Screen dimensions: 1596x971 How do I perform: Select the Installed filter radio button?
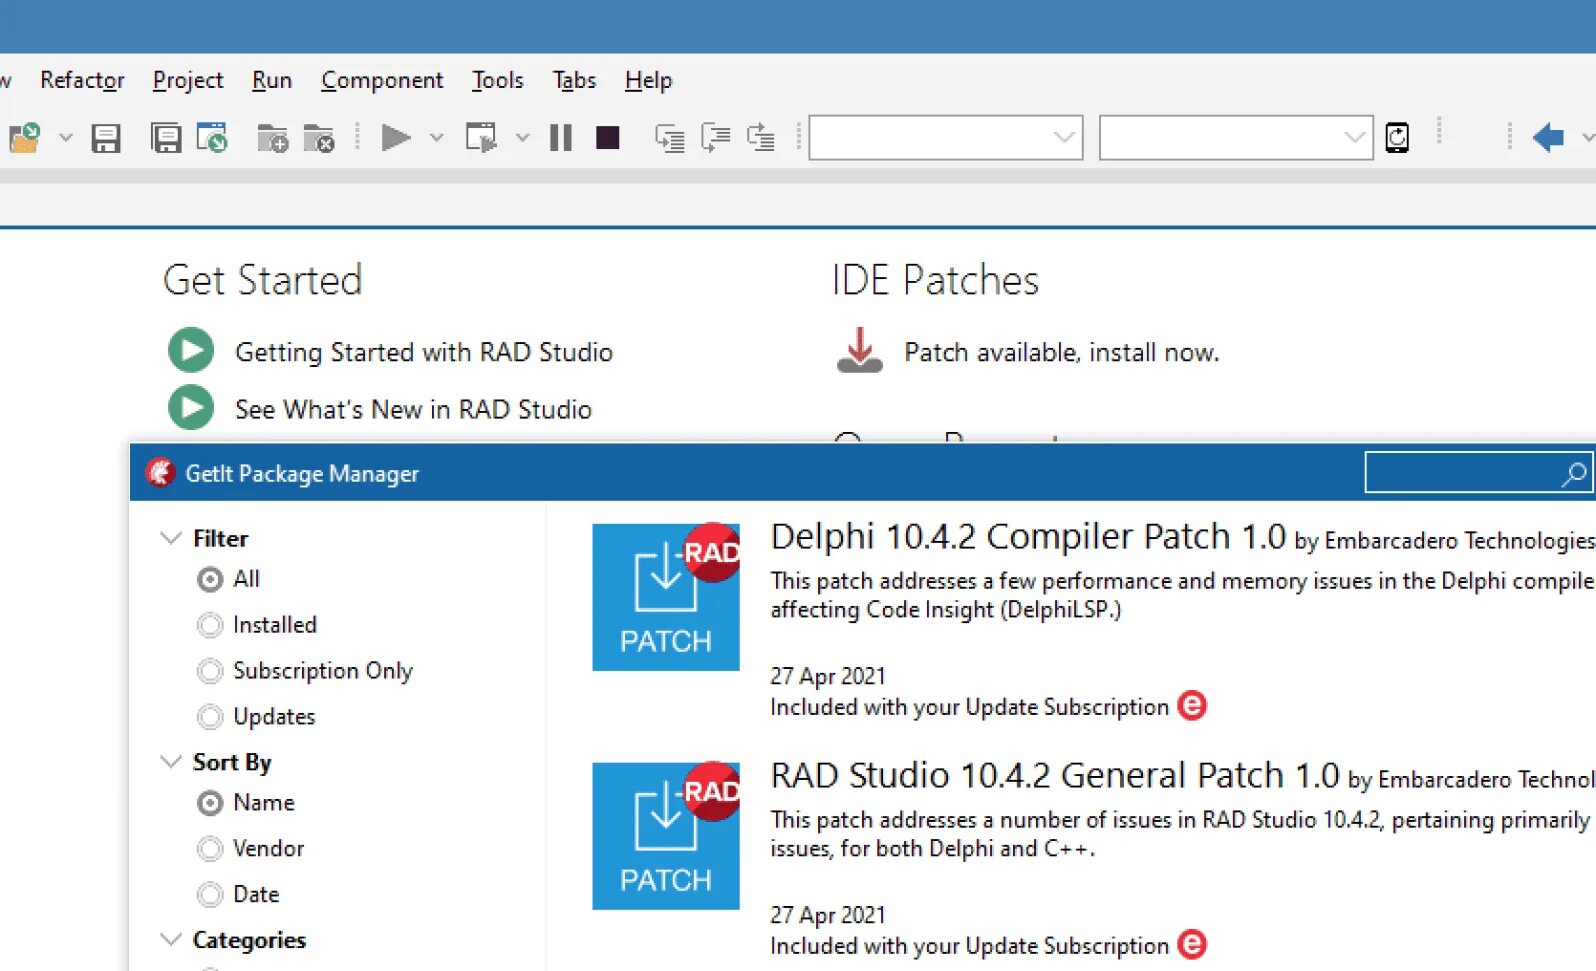[x=210, y=625]
